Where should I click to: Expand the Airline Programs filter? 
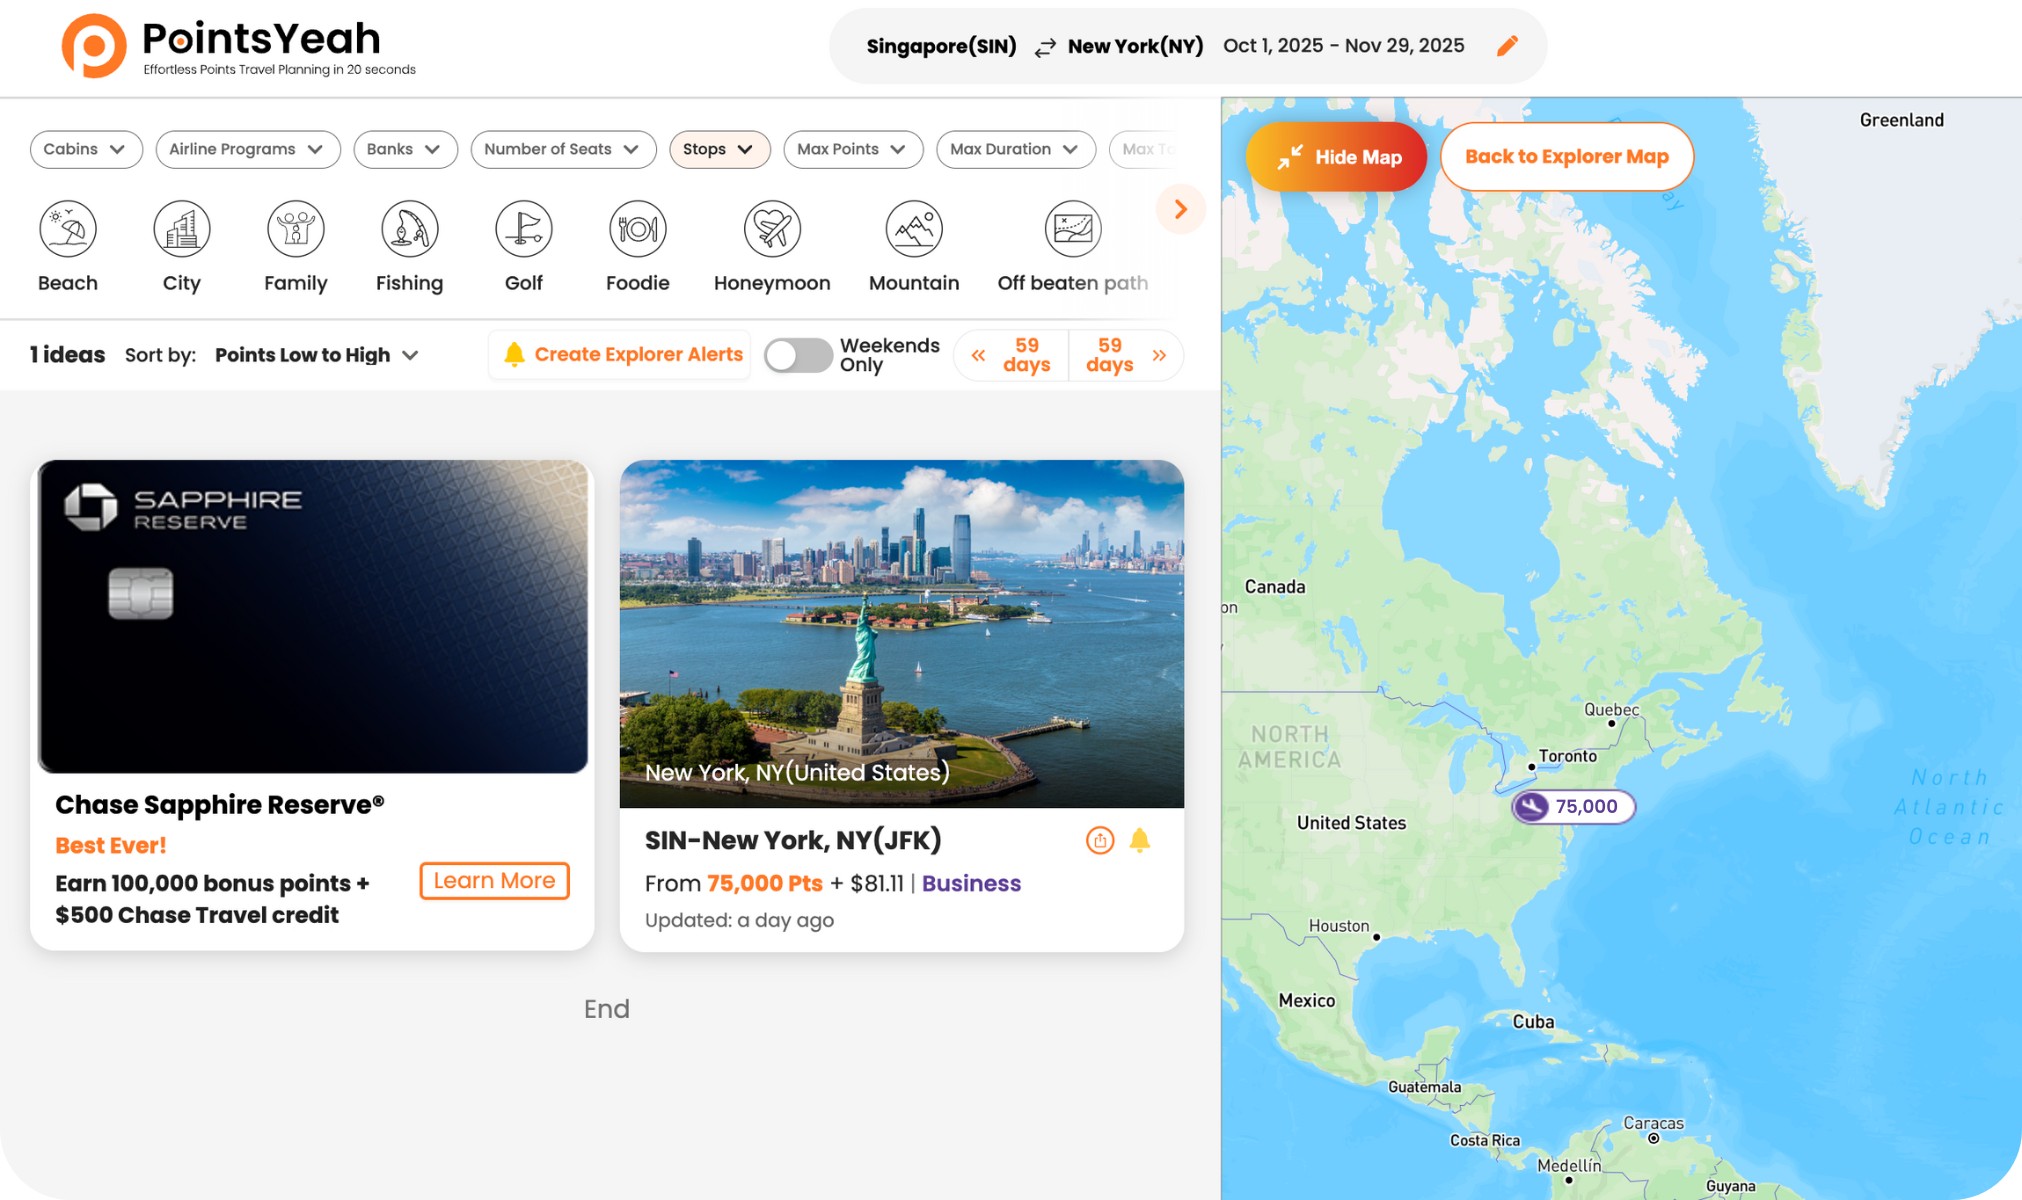[x=248, y=149]
